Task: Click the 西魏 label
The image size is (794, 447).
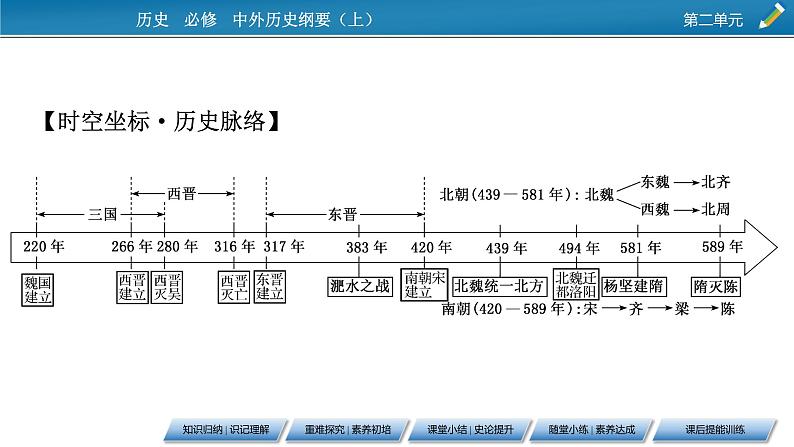Action: (655, 209)
